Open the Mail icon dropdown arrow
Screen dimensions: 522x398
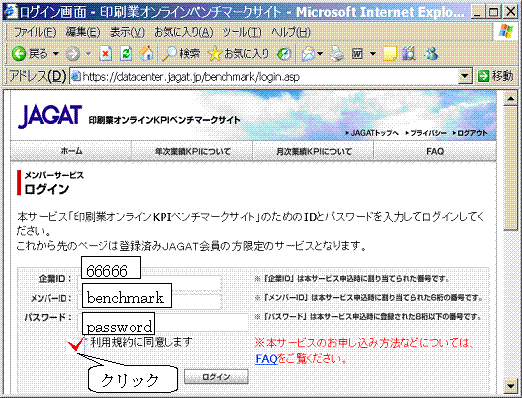pos(320,54)
